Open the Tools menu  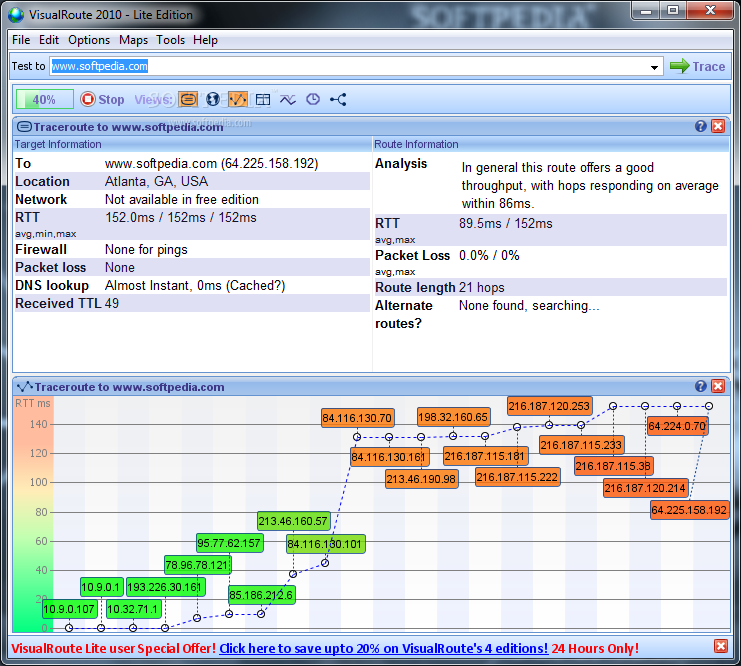tap(171, 40)
